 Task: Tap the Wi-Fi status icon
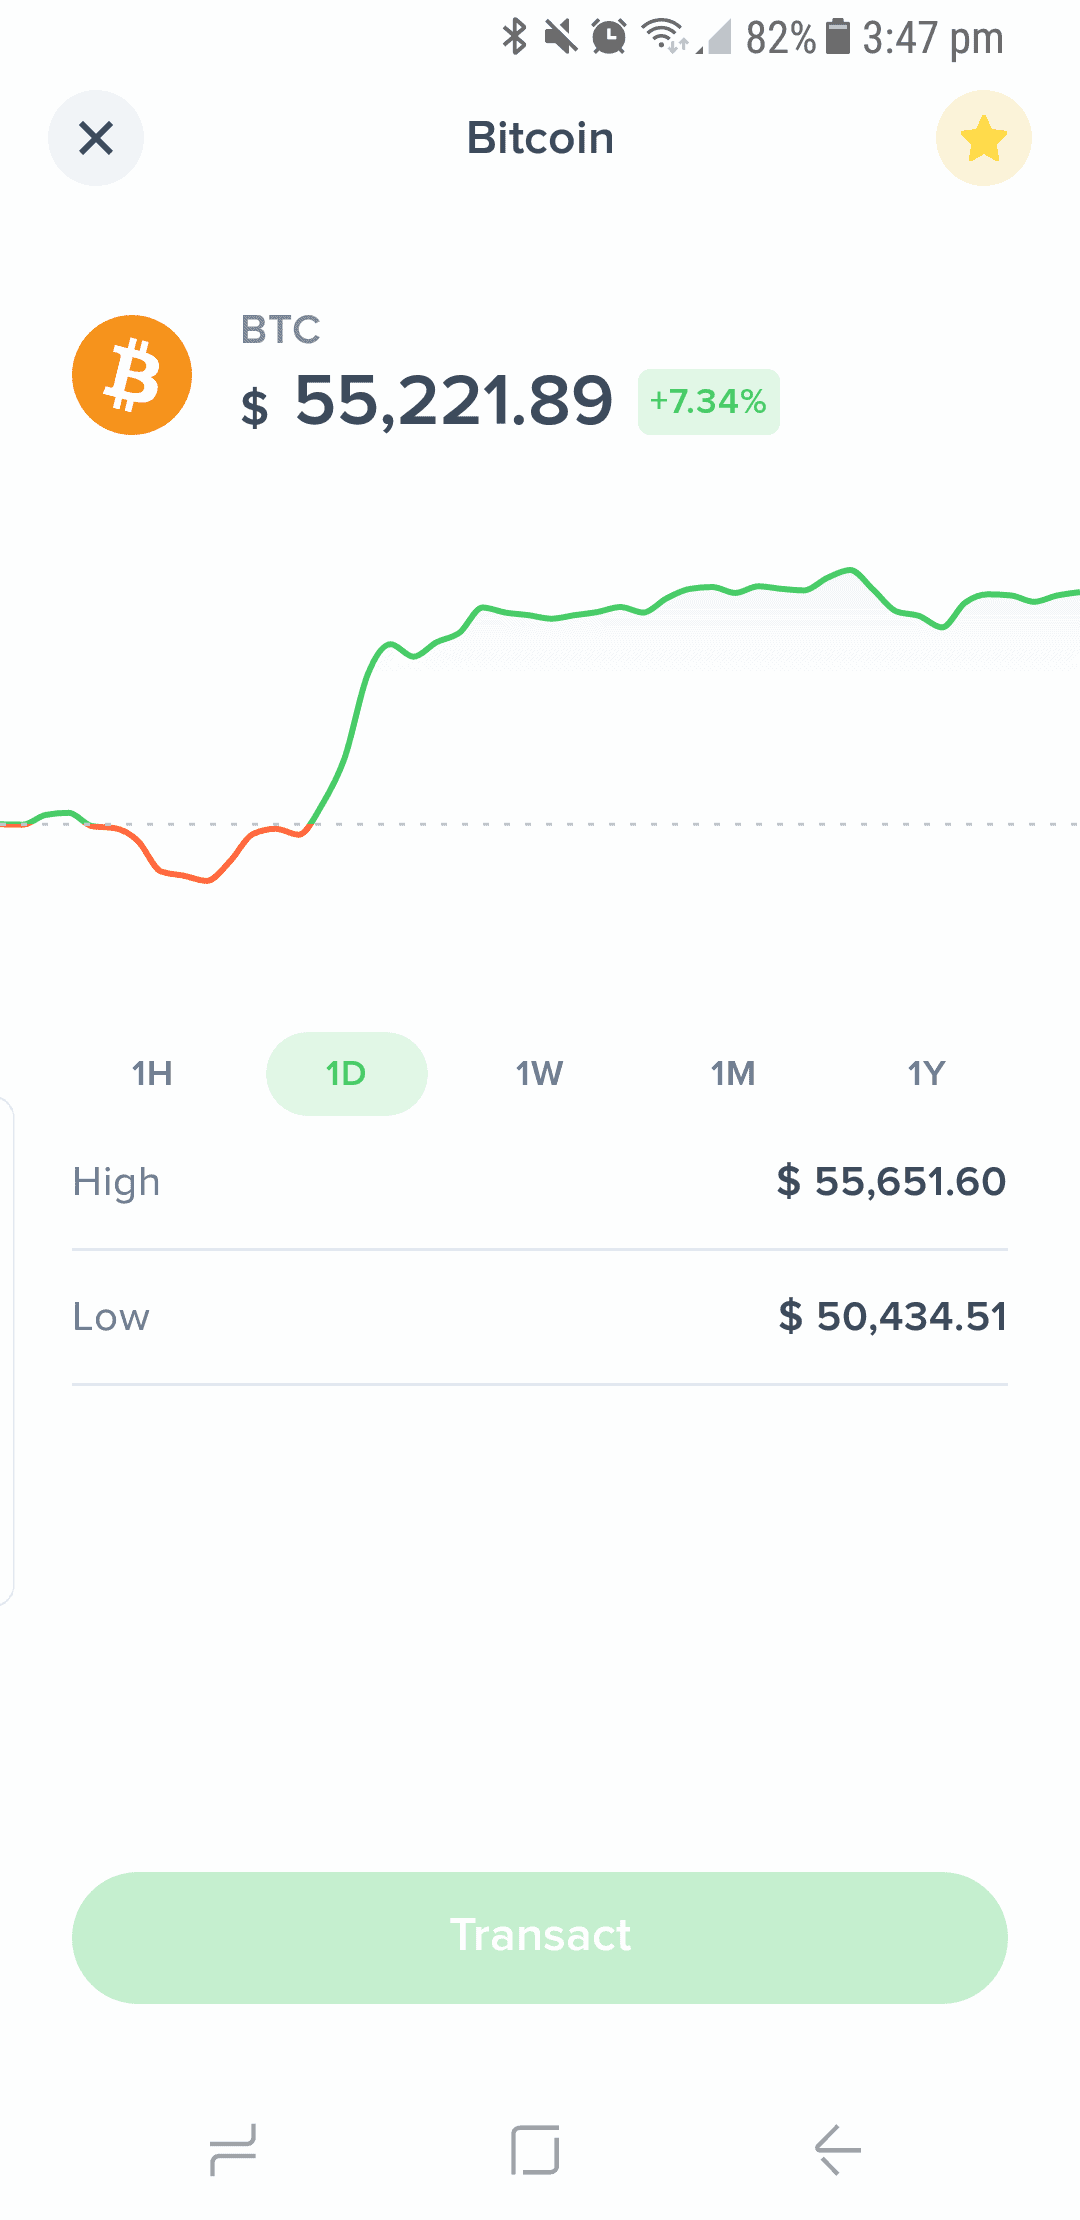[663, 36]
